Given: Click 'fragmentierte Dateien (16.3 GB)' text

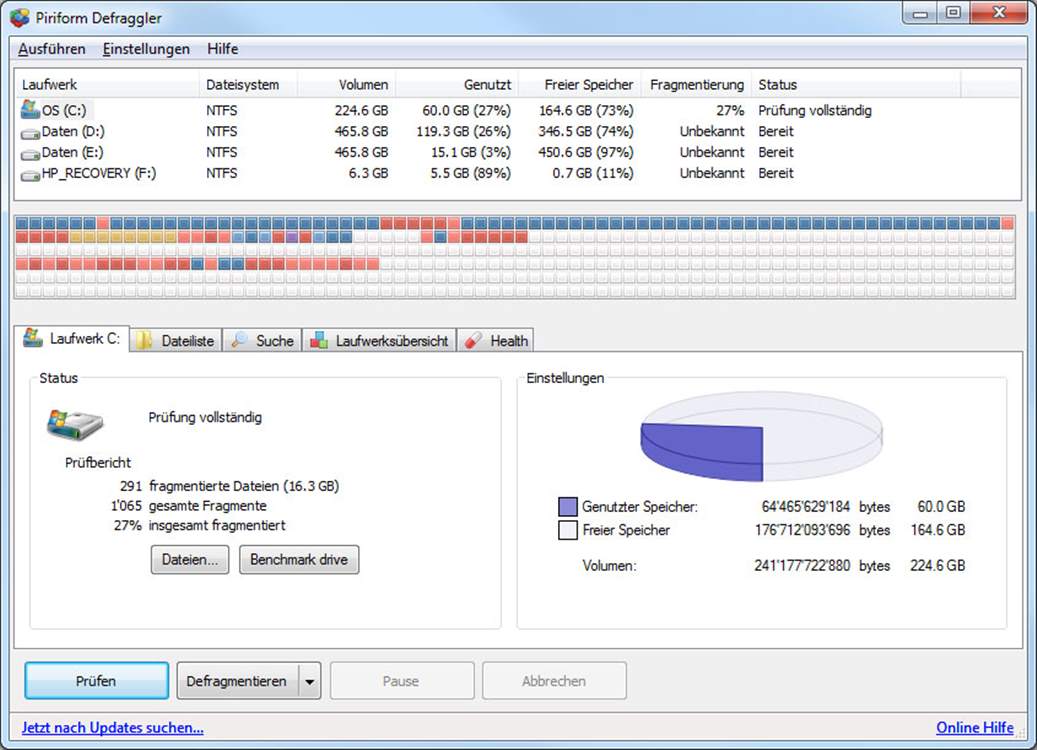Looking at the screenshot, I should tap(244, 486).
